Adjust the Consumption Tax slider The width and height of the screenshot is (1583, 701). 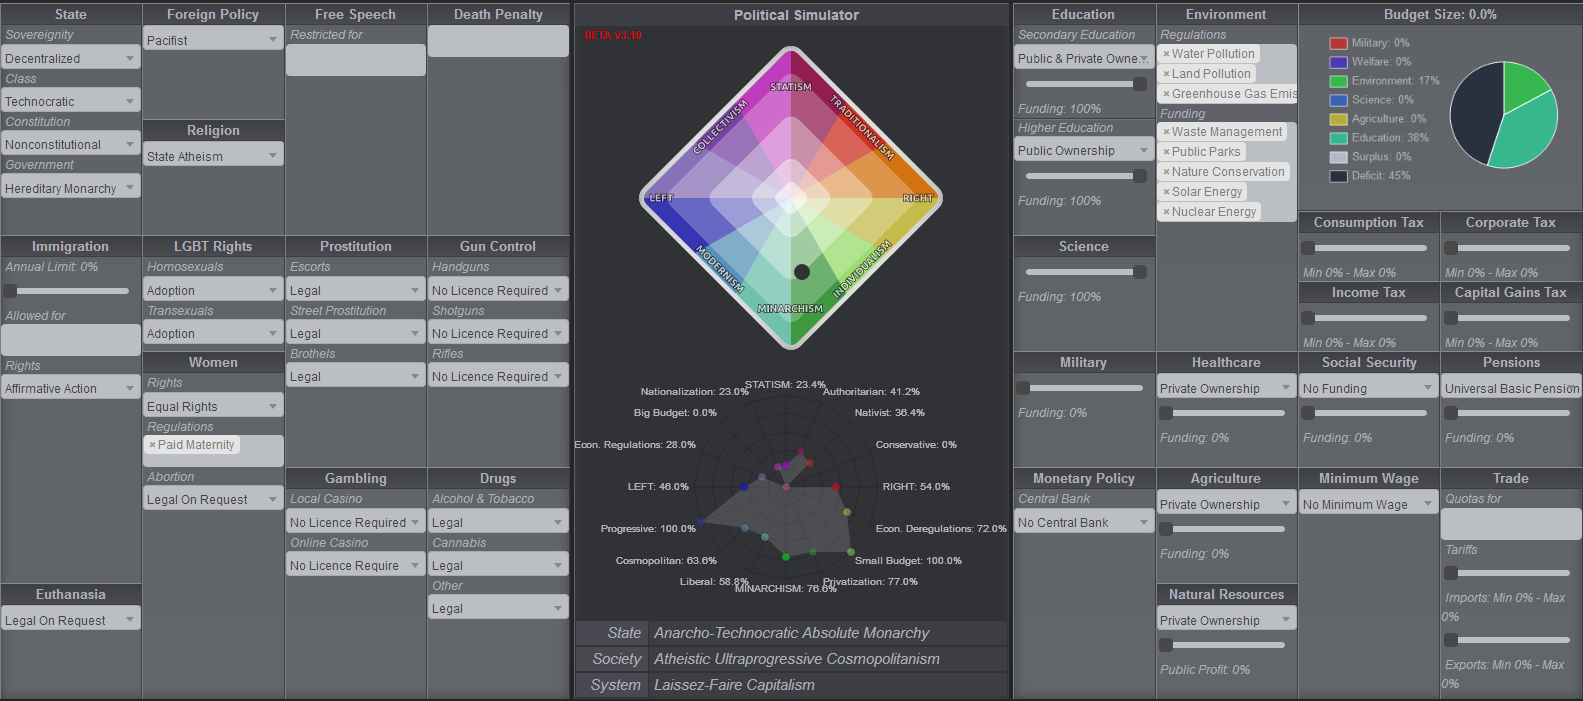pos(1364,248)
